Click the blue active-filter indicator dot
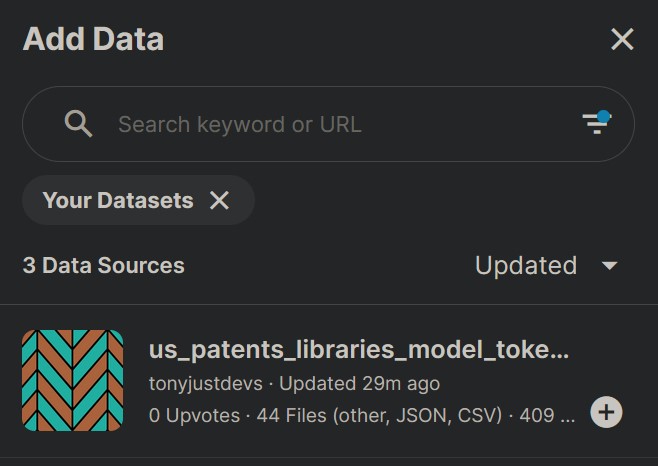This screenshot has width=658, height=466. coord(603,116)
